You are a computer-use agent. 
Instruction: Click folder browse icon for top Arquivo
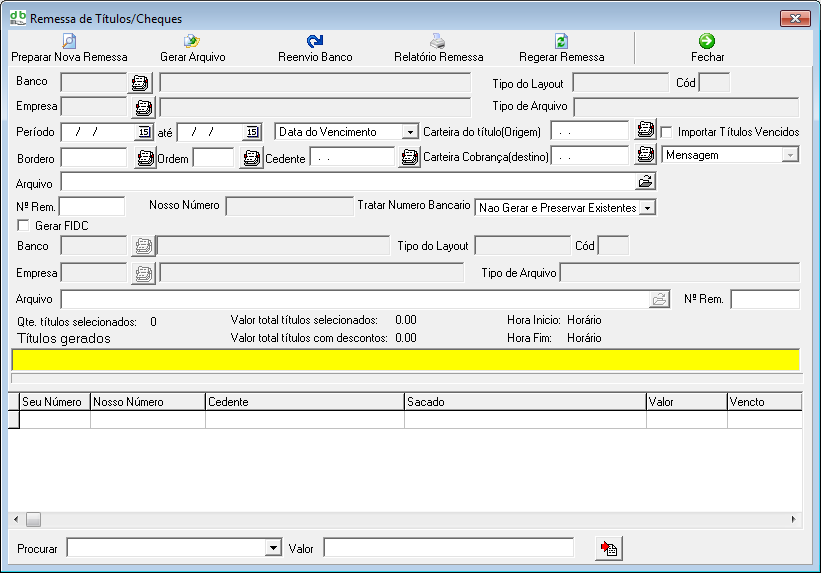pyautogui.click(x=646, y=182)
